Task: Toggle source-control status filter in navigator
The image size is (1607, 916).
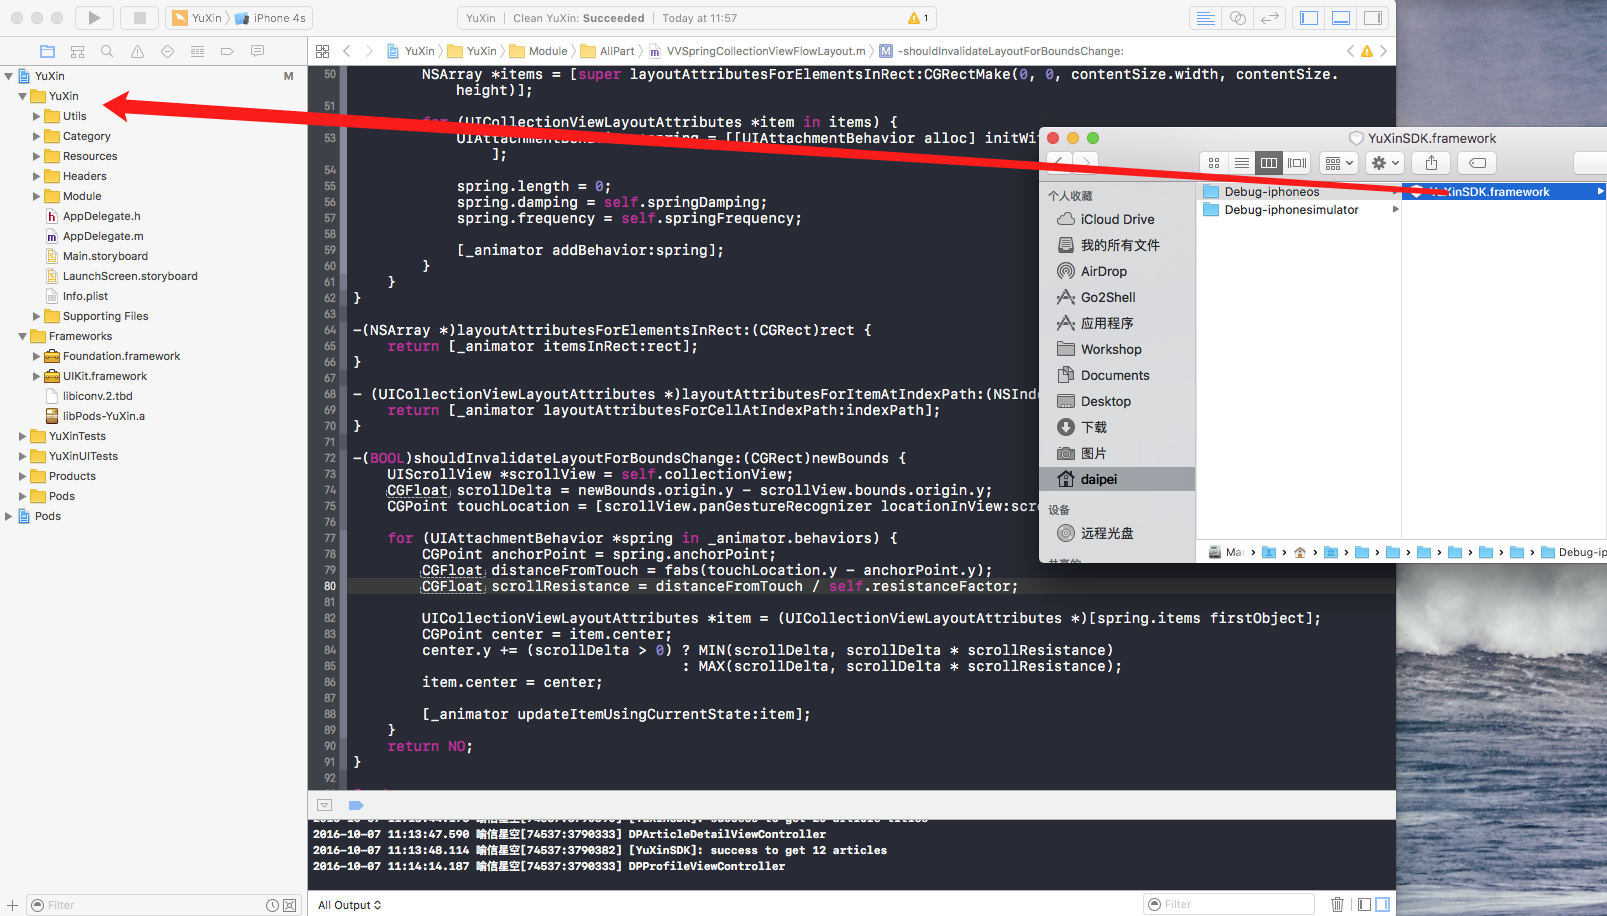Action: pyautogui.click(x=289, y=905)
